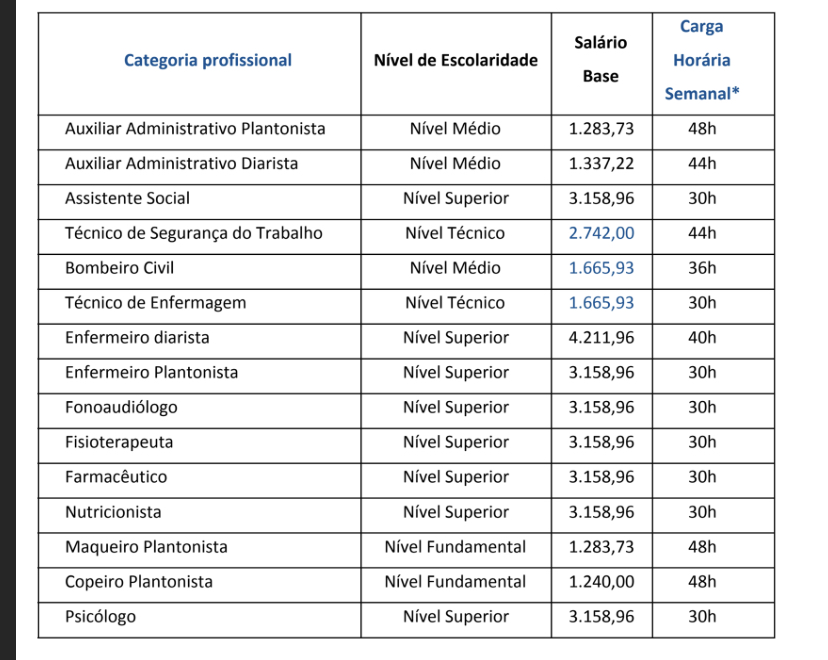The image size is (828, 660).
Task: Click the 'Fisioterapeuta' row label
Action: pos(119,442)
